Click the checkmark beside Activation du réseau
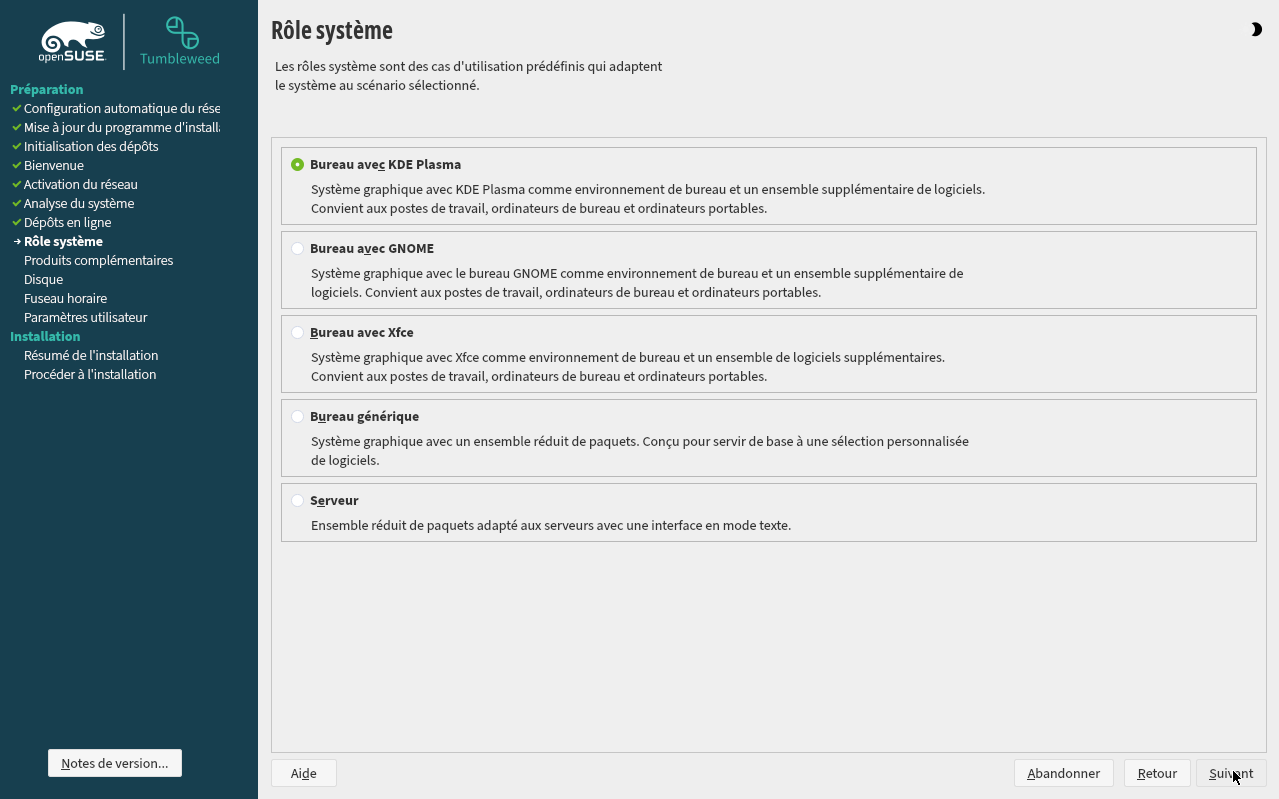 click(16, 184)
